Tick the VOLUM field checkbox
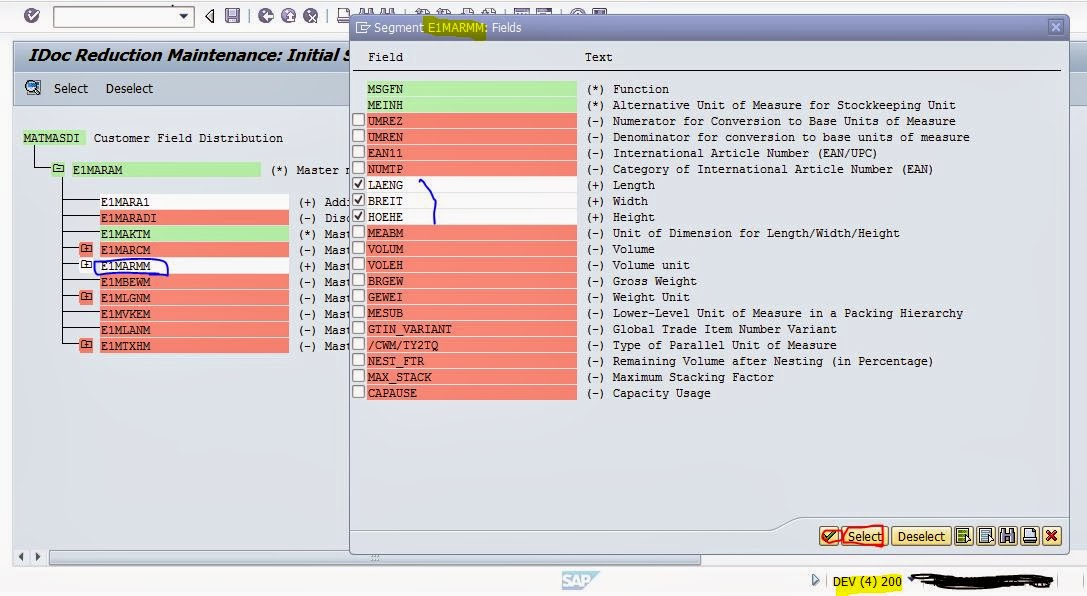The height and width of the screenshot is (596, 1087). tap(358, 247)
